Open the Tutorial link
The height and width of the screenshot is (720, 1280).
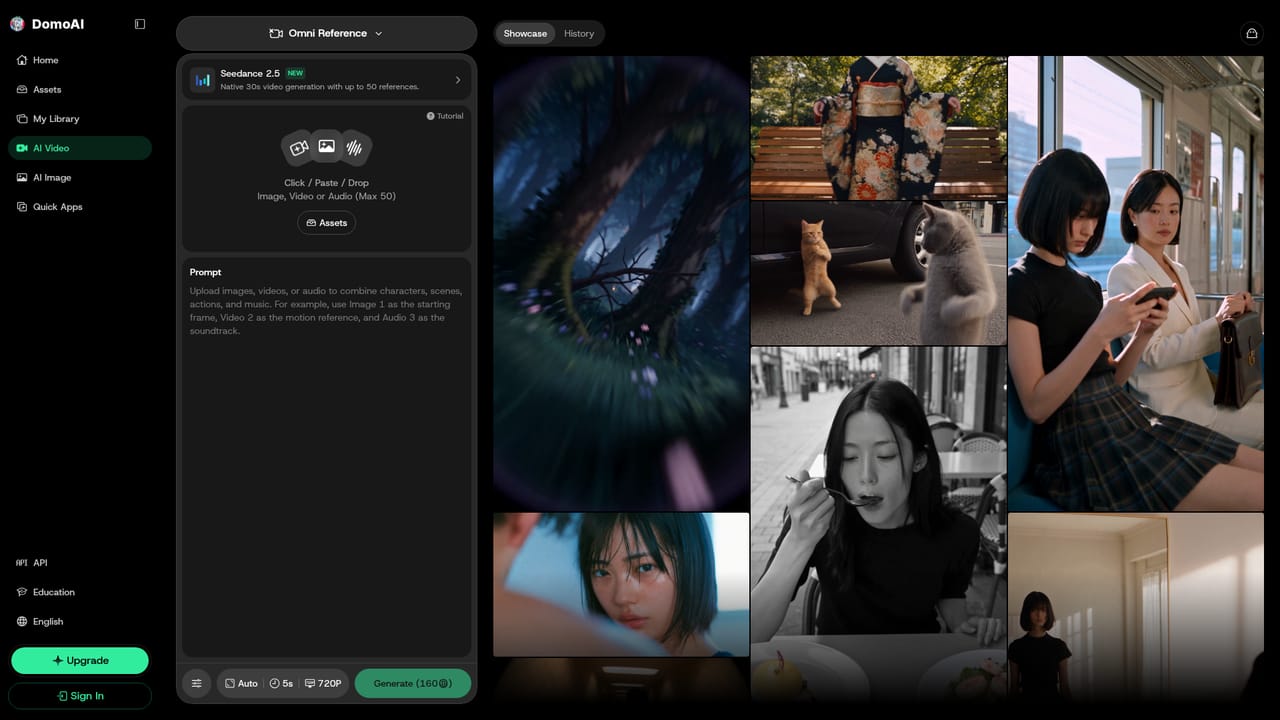445,116
